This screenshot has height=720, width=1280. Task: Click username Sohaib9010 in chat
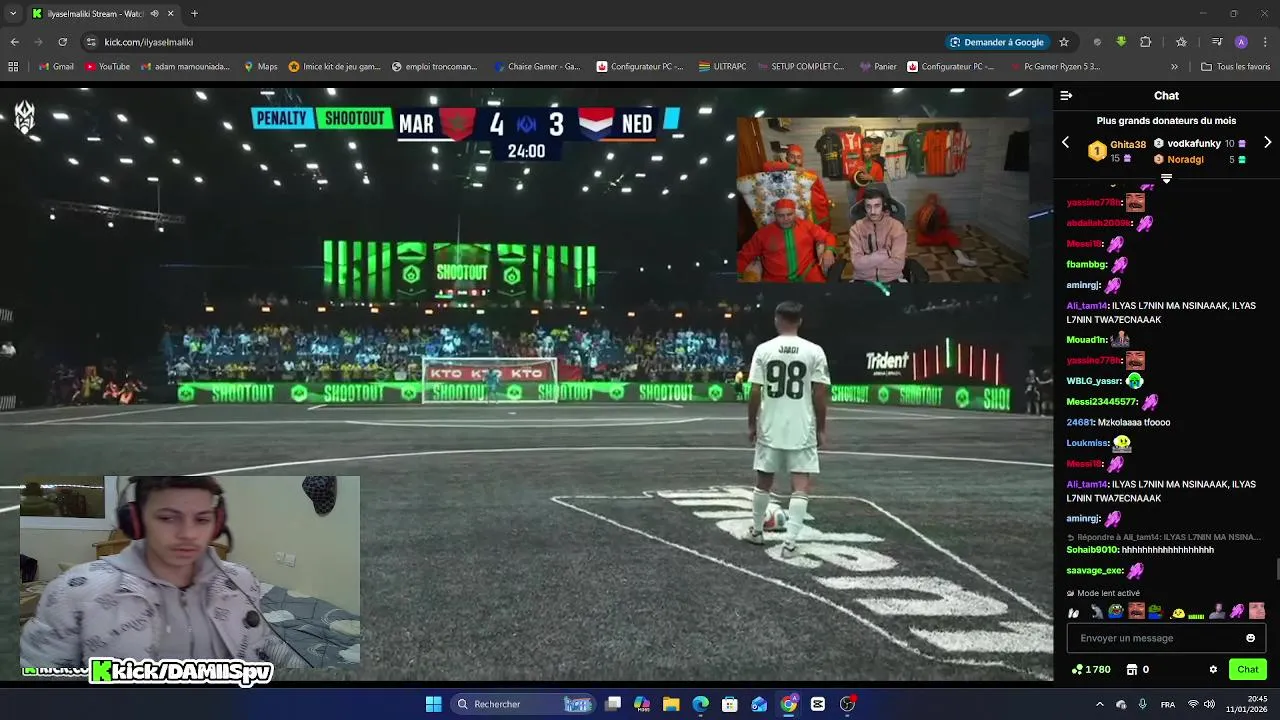(1092, 550)
